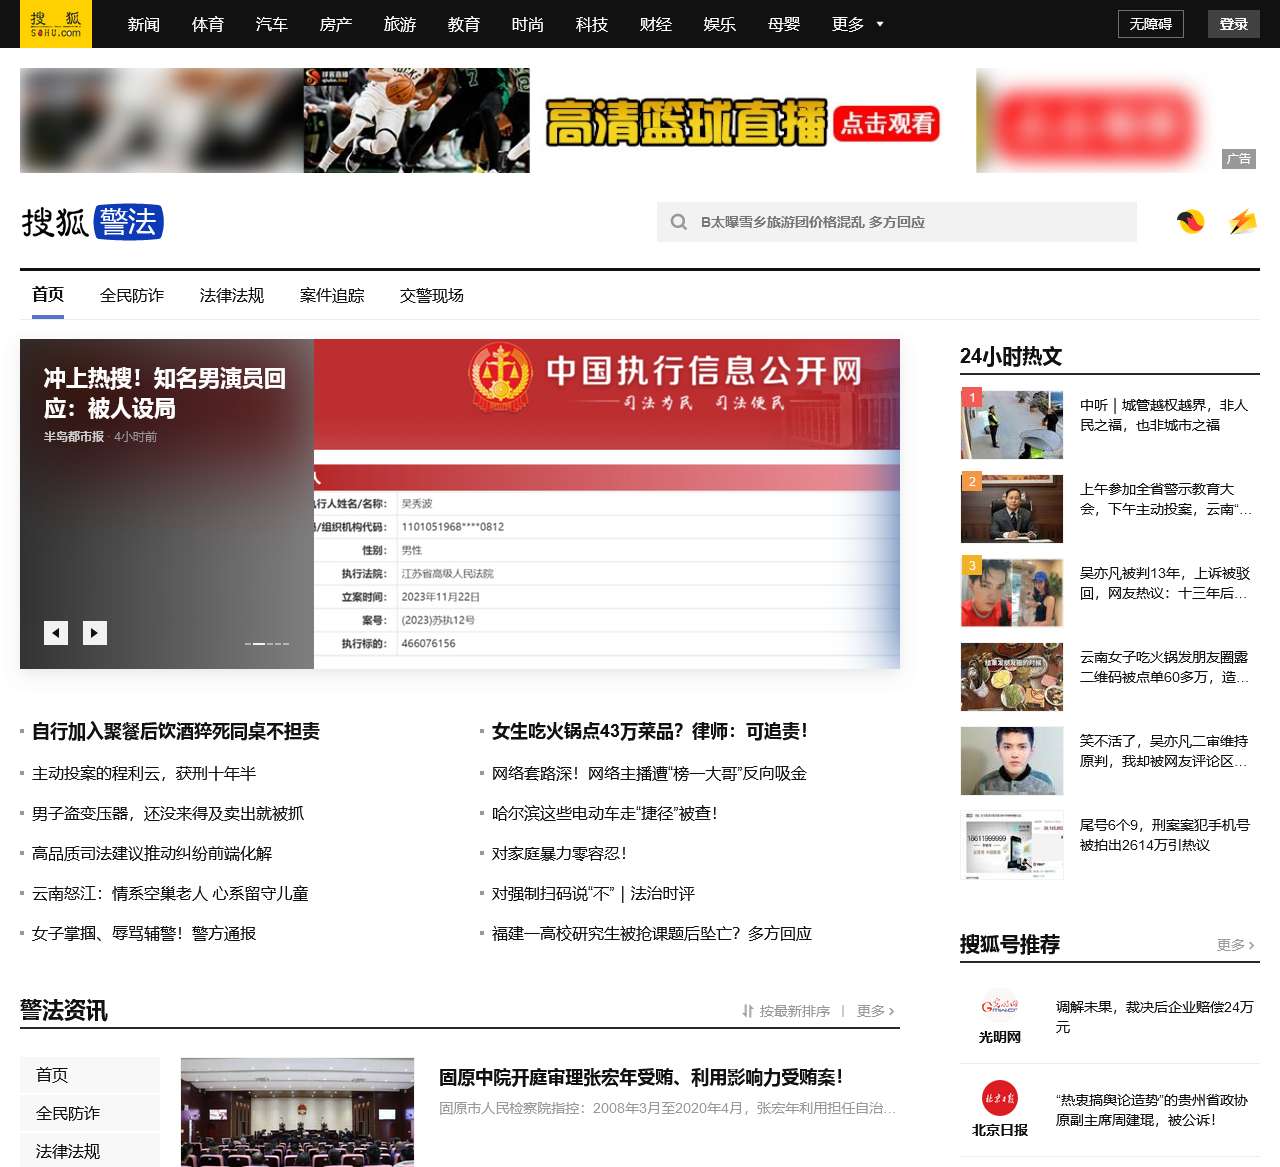1280x1167 pixels.
Task: Open article 女生吃火锅点43万菜品
Action: pyautogui.click(x=650, y=731)
